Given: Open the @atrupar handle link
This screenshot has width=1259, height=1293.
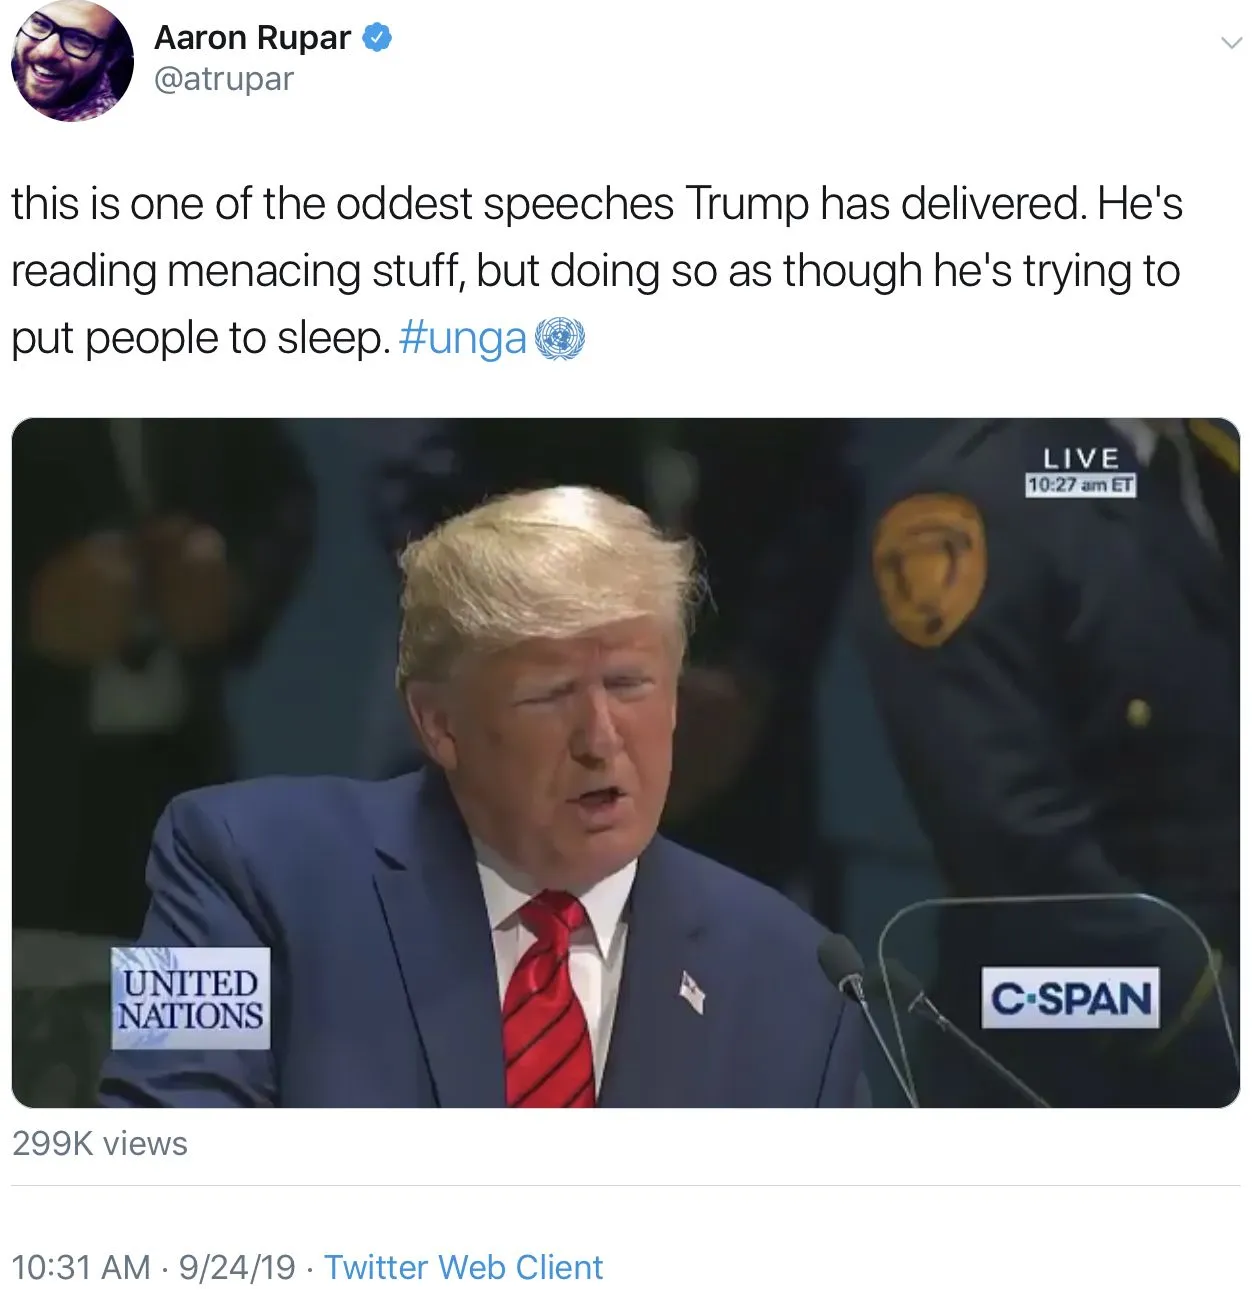Looking at the screenshot, I should tap(224, 79).
